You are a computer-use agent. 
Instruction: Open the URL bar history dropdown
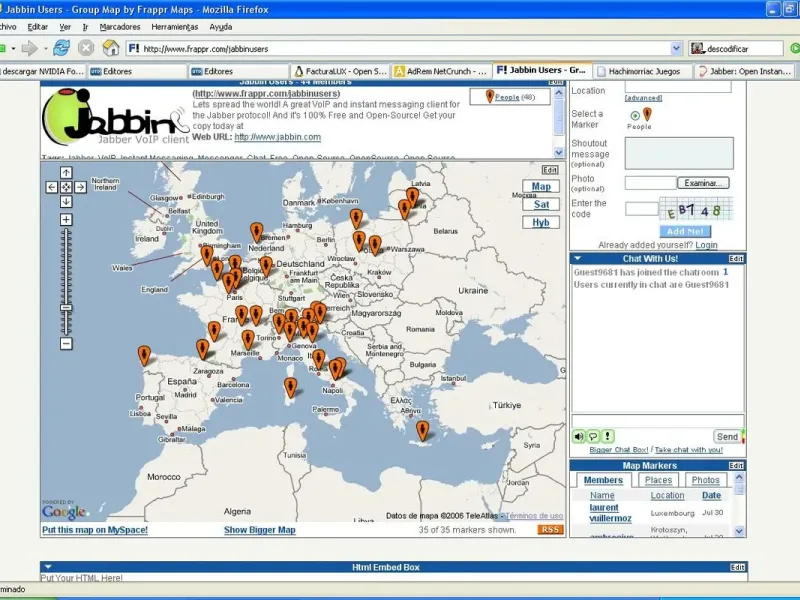pyautogui.click(x=675, y=48)
